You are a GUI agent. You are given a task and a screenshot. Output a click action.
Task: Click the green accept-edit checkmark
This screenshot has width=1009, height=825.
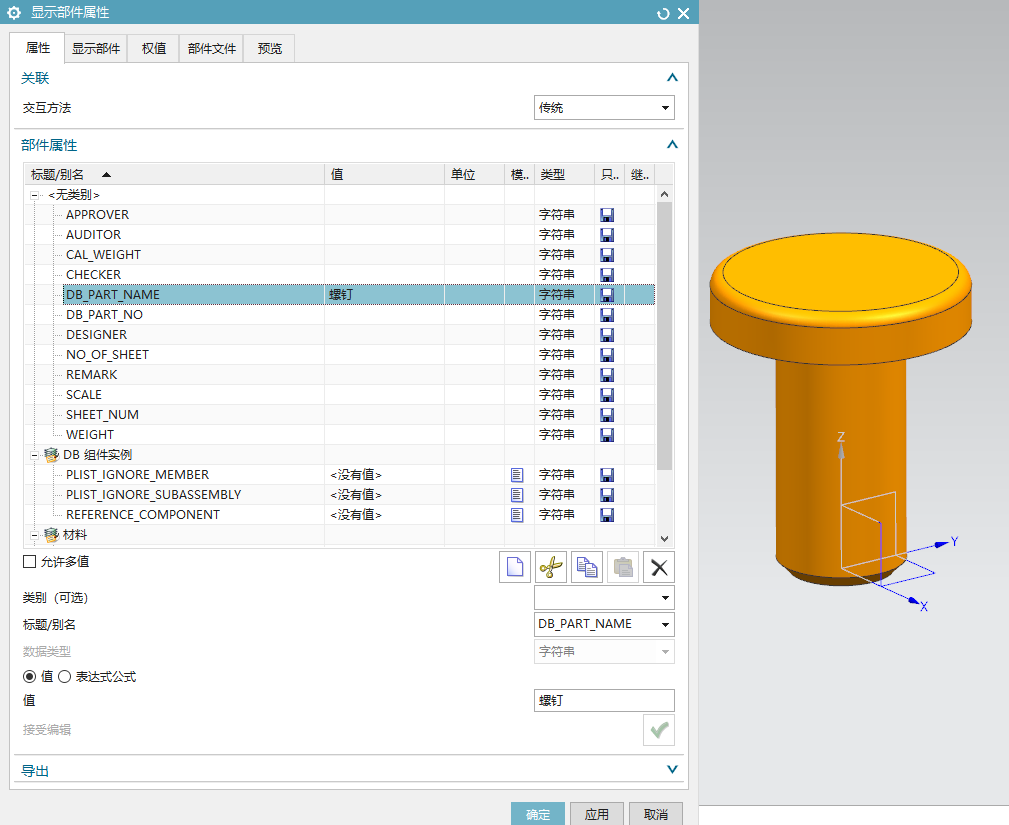659,730
